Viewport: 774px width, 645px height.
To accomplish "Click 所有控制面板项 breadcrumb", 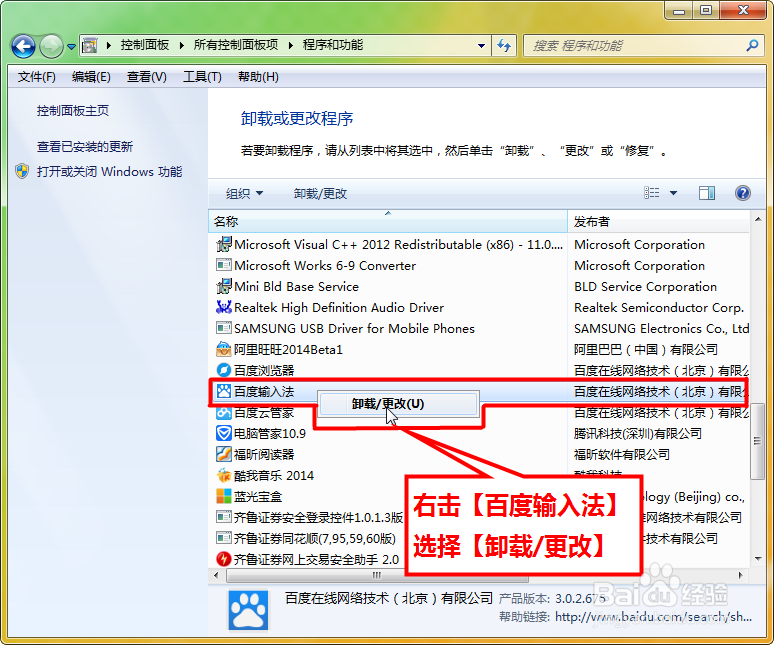I will 236,45.
